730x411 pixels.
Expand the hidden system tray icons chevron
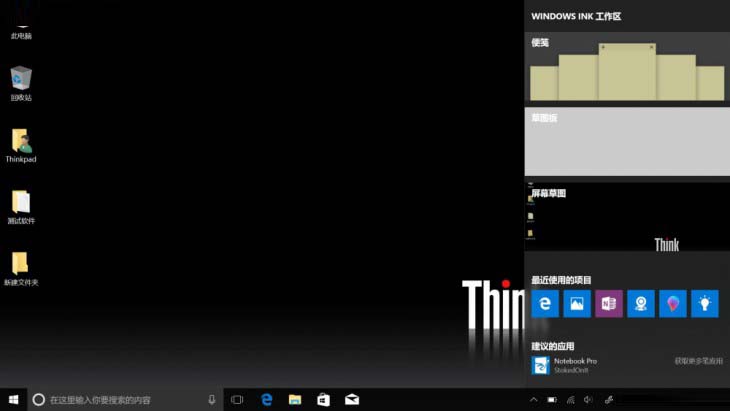point(534,399)
